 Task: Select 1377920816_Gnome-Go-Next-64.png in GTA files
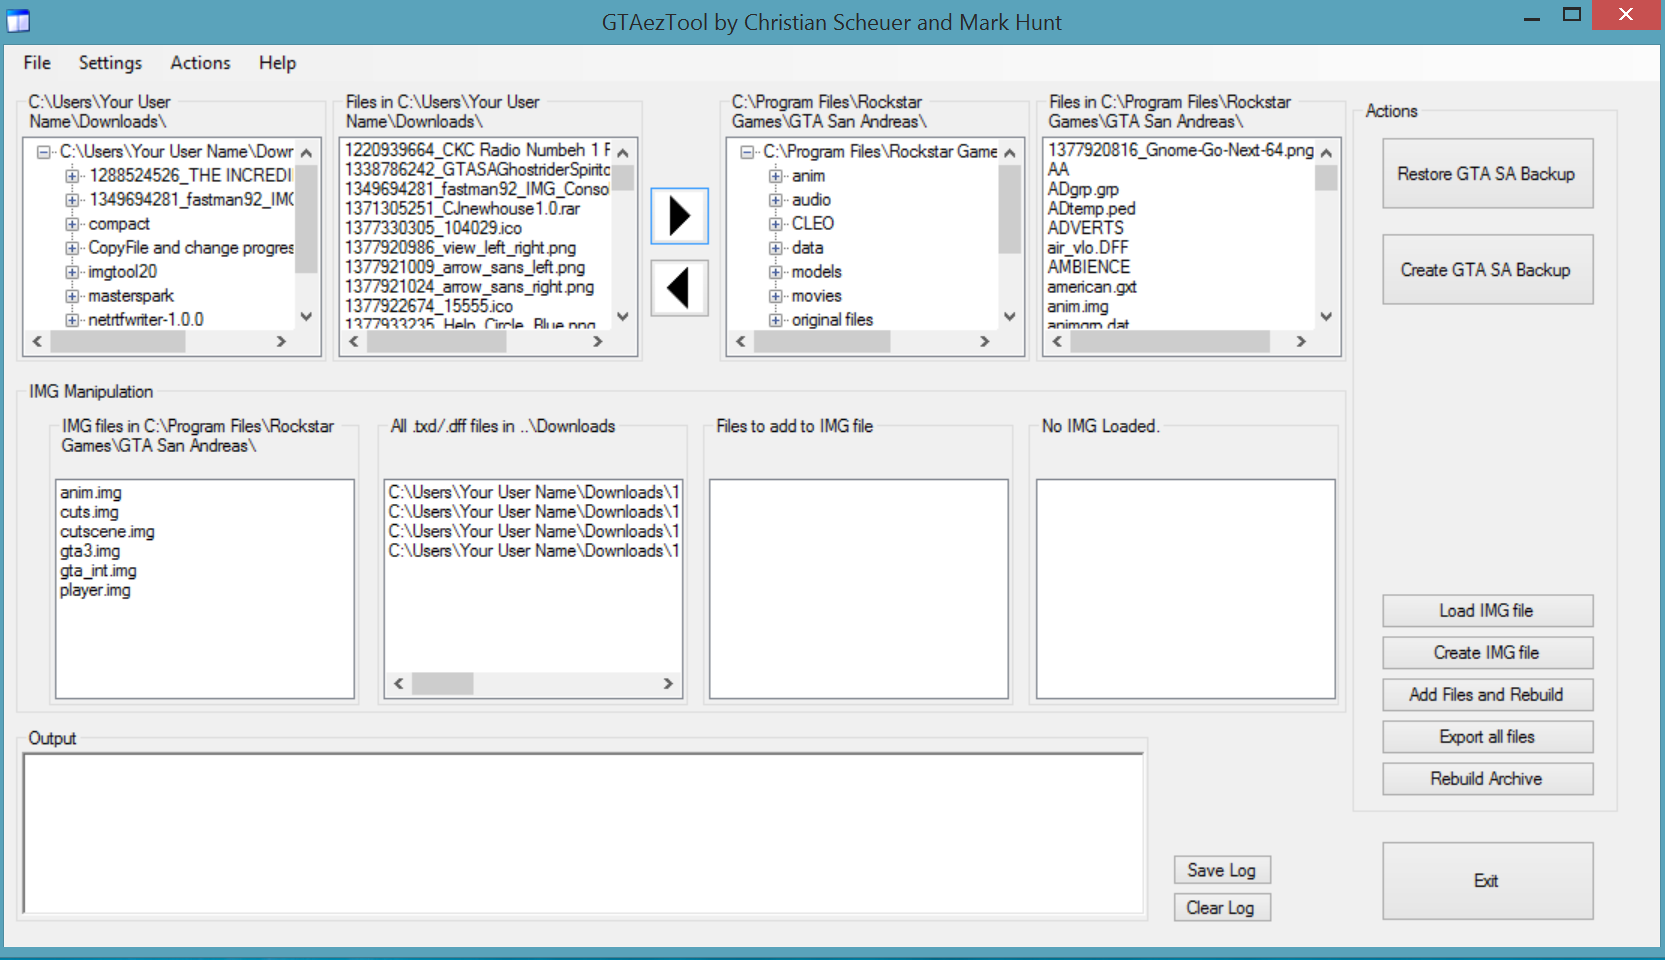[x=1180, y=150]
